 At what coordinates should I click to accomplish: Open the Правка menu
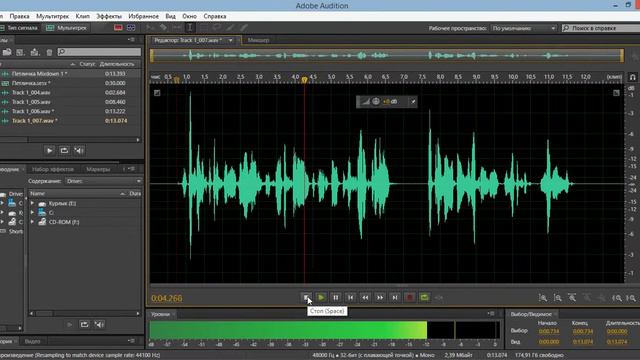(19, 16)
